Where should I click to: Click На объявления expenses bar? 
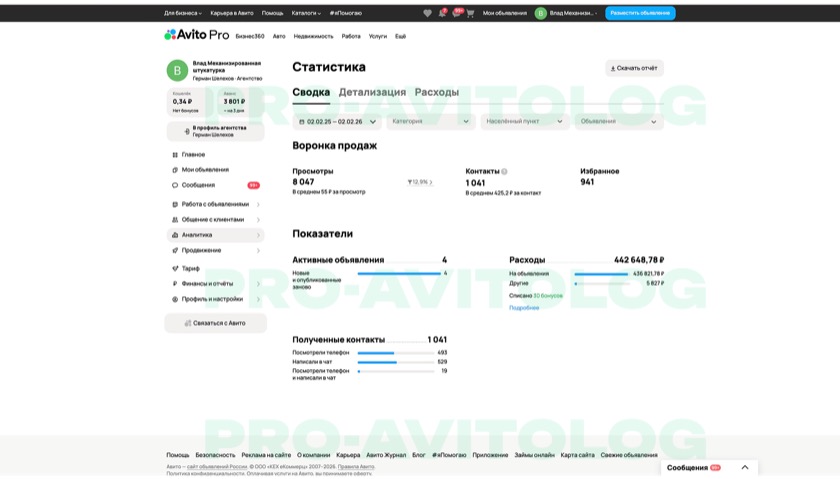pos(601,274)
